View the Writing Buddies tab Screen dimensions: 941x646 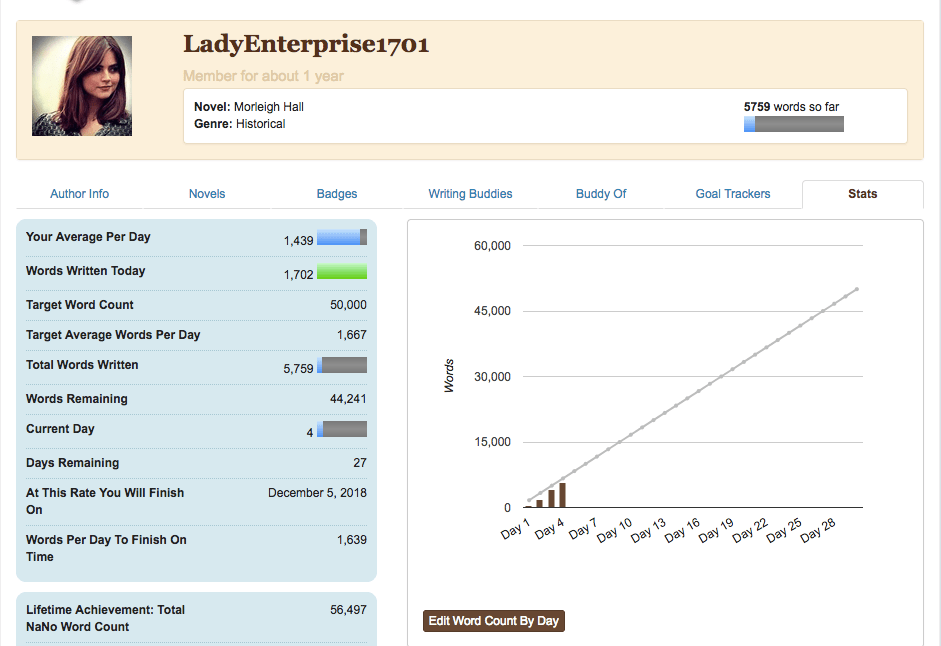coord(470,194)
